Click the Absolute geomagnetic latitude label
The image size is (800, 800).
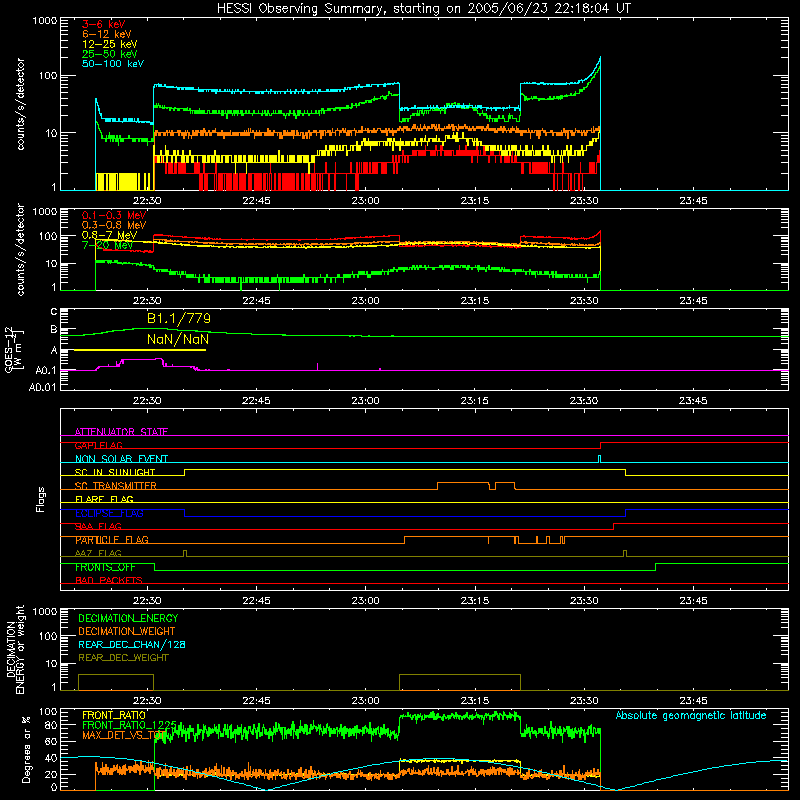click(x=691, y=716)
